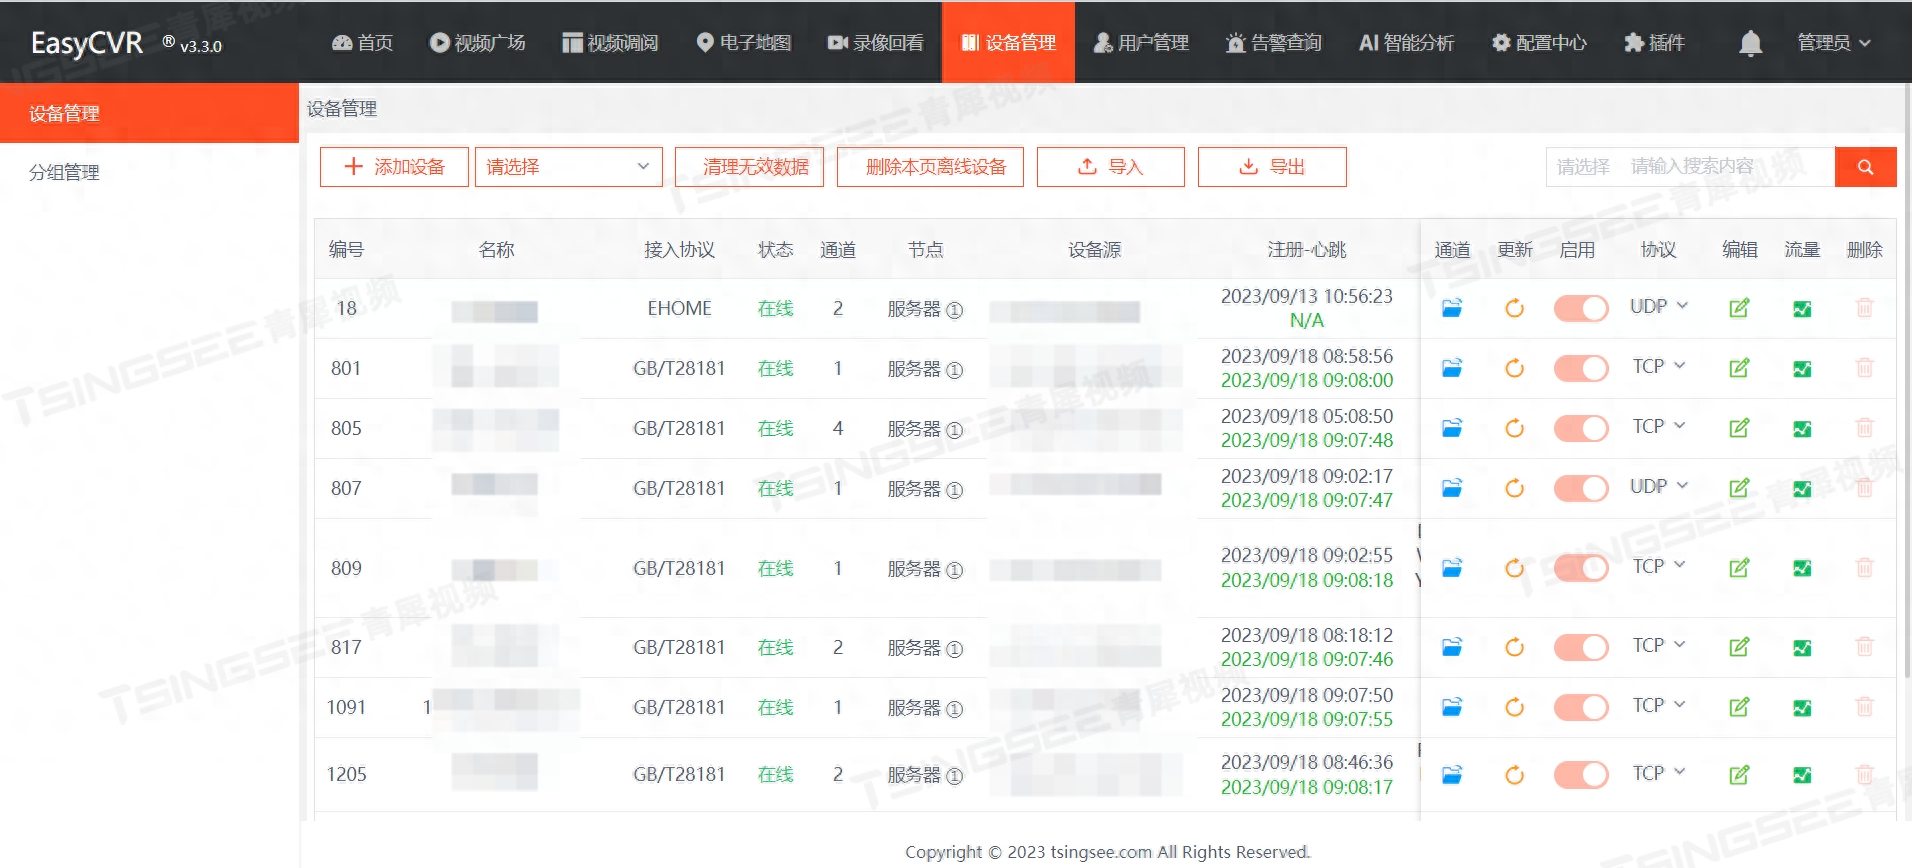Edit device 801 using pencil icon
Viewport: 1912px width, 868px height.
(1739, 368)
